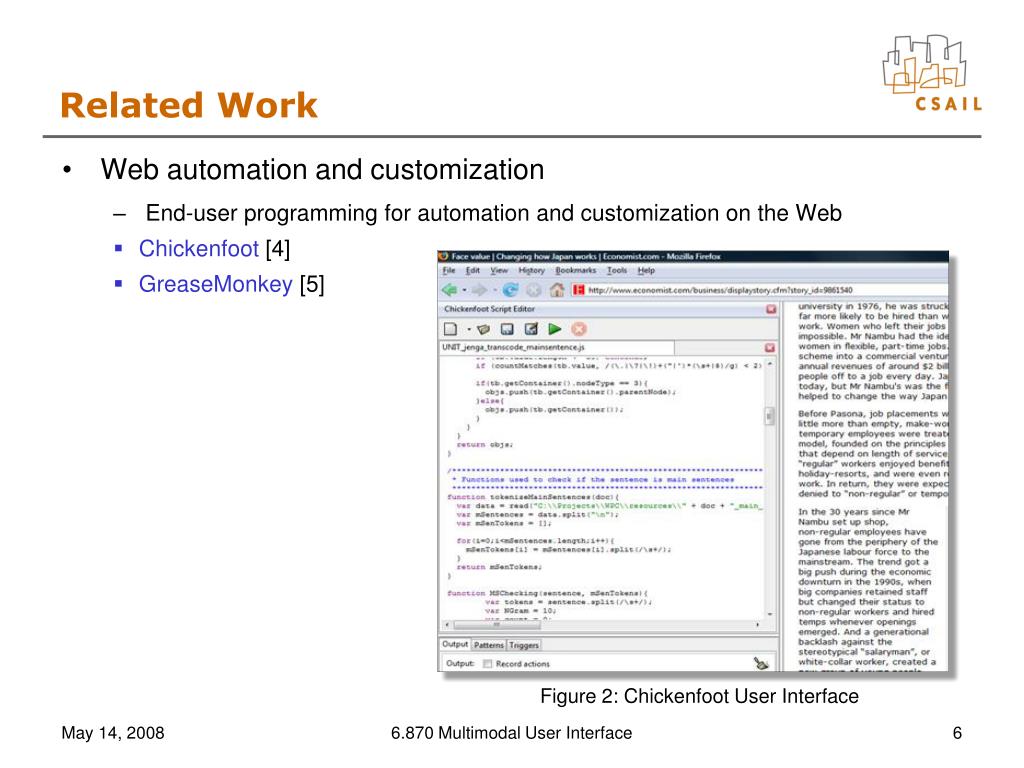Image resolution: width=1024 pixels, height=768 pixels.
Task: Click the 'function MSChecking' code line
Action: [x=547, y=593]
